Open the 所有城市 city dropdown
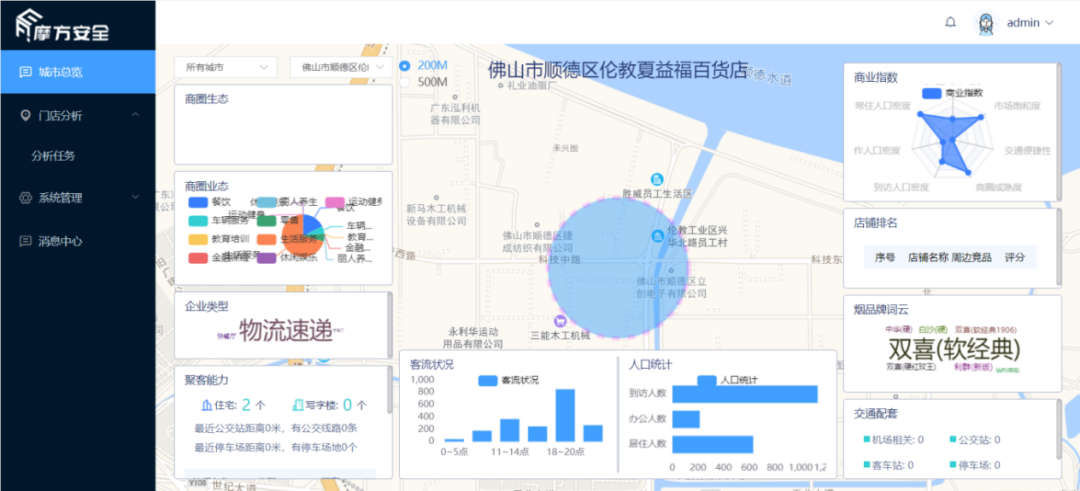Image resolution: width=1080 pixels, height=491 pixels. pos(225,67)
